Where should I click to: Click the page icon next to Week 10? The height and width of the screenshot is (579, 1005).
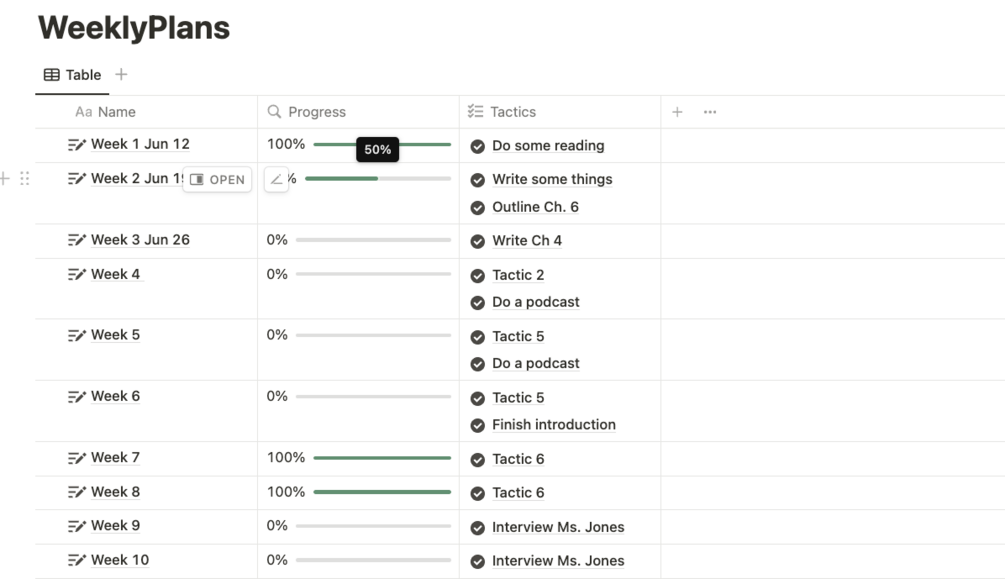coord(77,561)
